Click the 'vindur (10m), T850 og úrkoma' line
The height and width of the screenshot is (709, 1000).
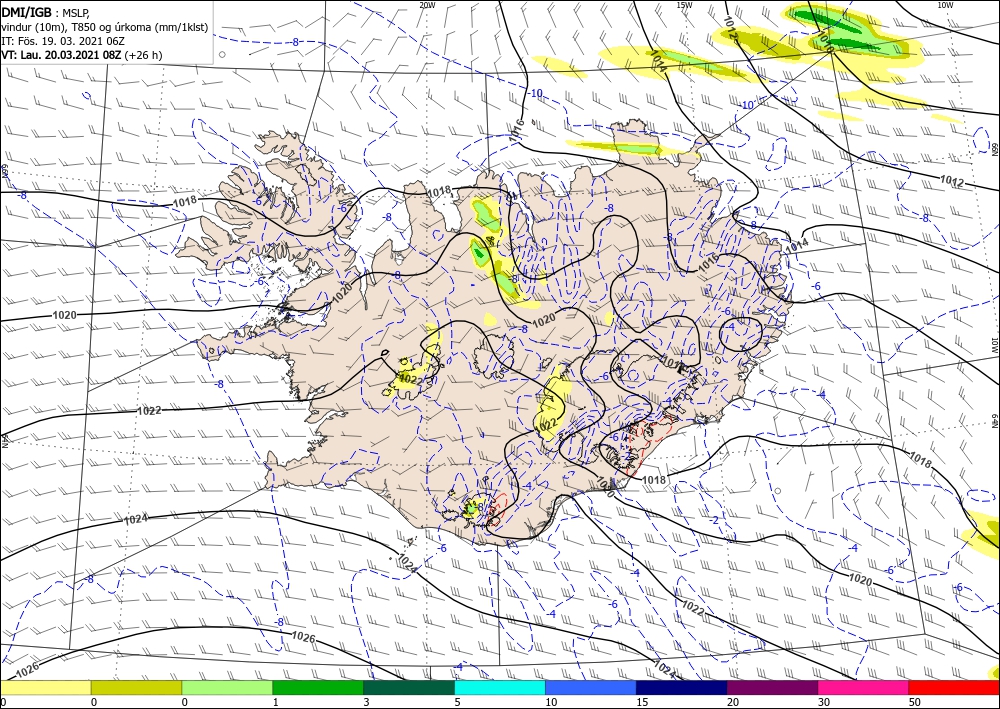[105, 27]
